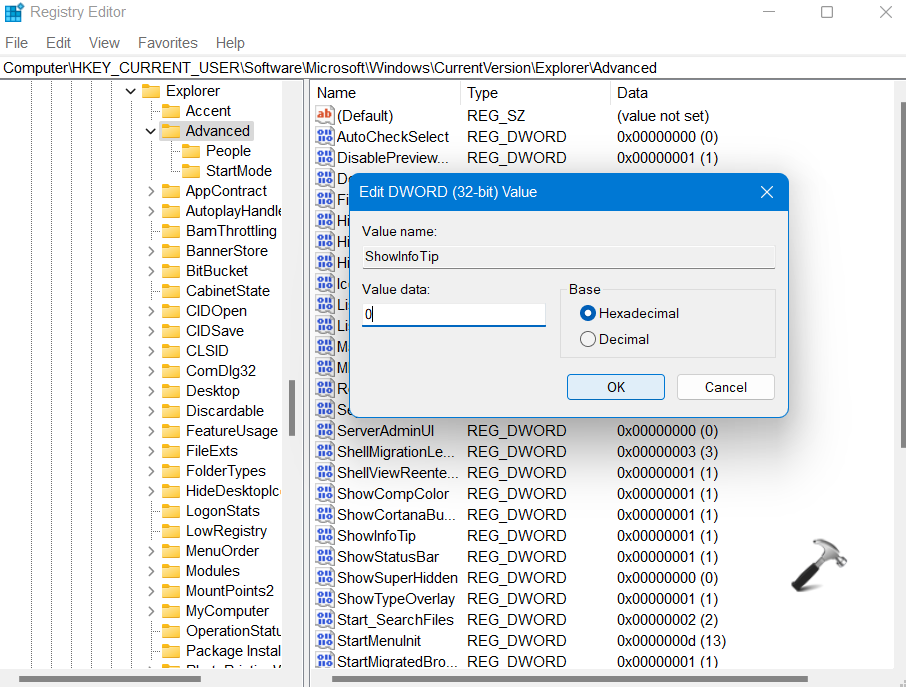Cancel the Edit DWORD dialog
This screenshot has width=906, height=687.
click(725, 387)
